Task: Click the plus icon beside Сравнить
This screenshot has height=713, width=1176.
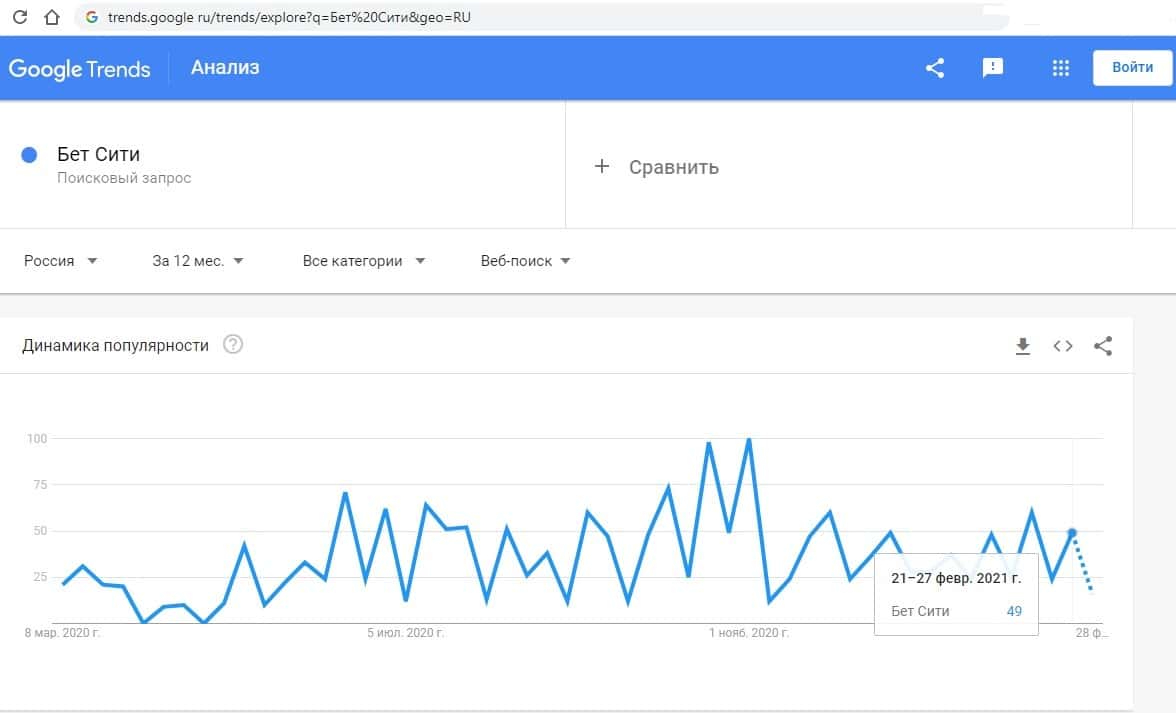Action: click(602, 166)
